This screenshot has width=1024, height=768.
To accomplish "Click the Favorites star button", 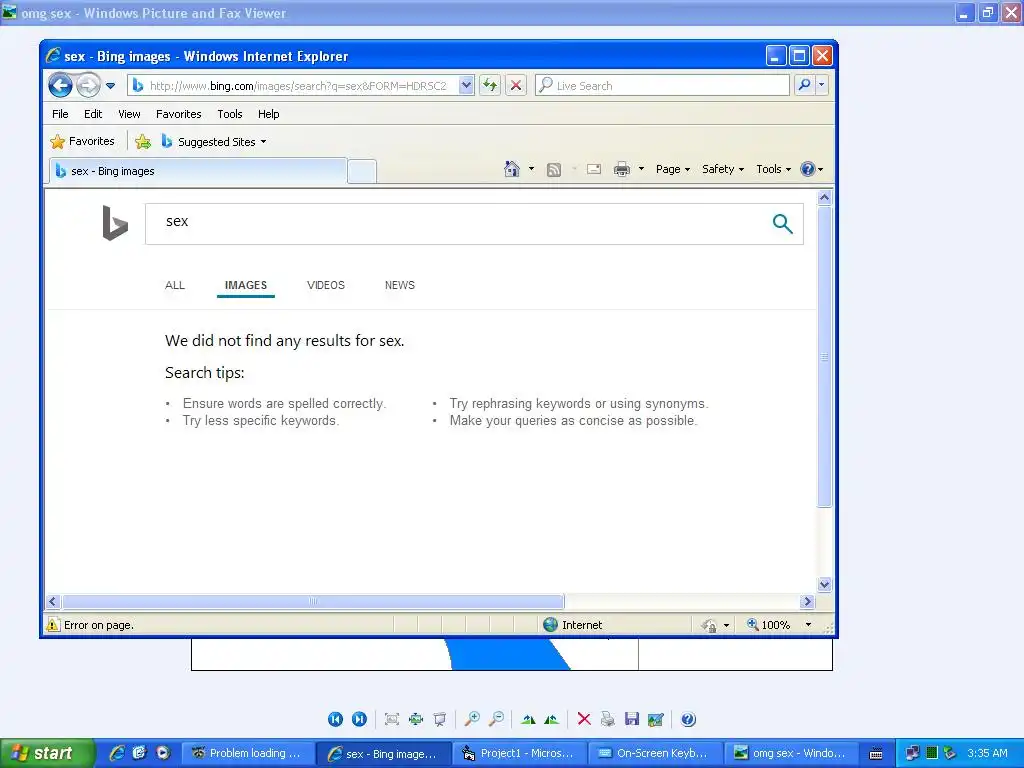I will coord(82,141).
